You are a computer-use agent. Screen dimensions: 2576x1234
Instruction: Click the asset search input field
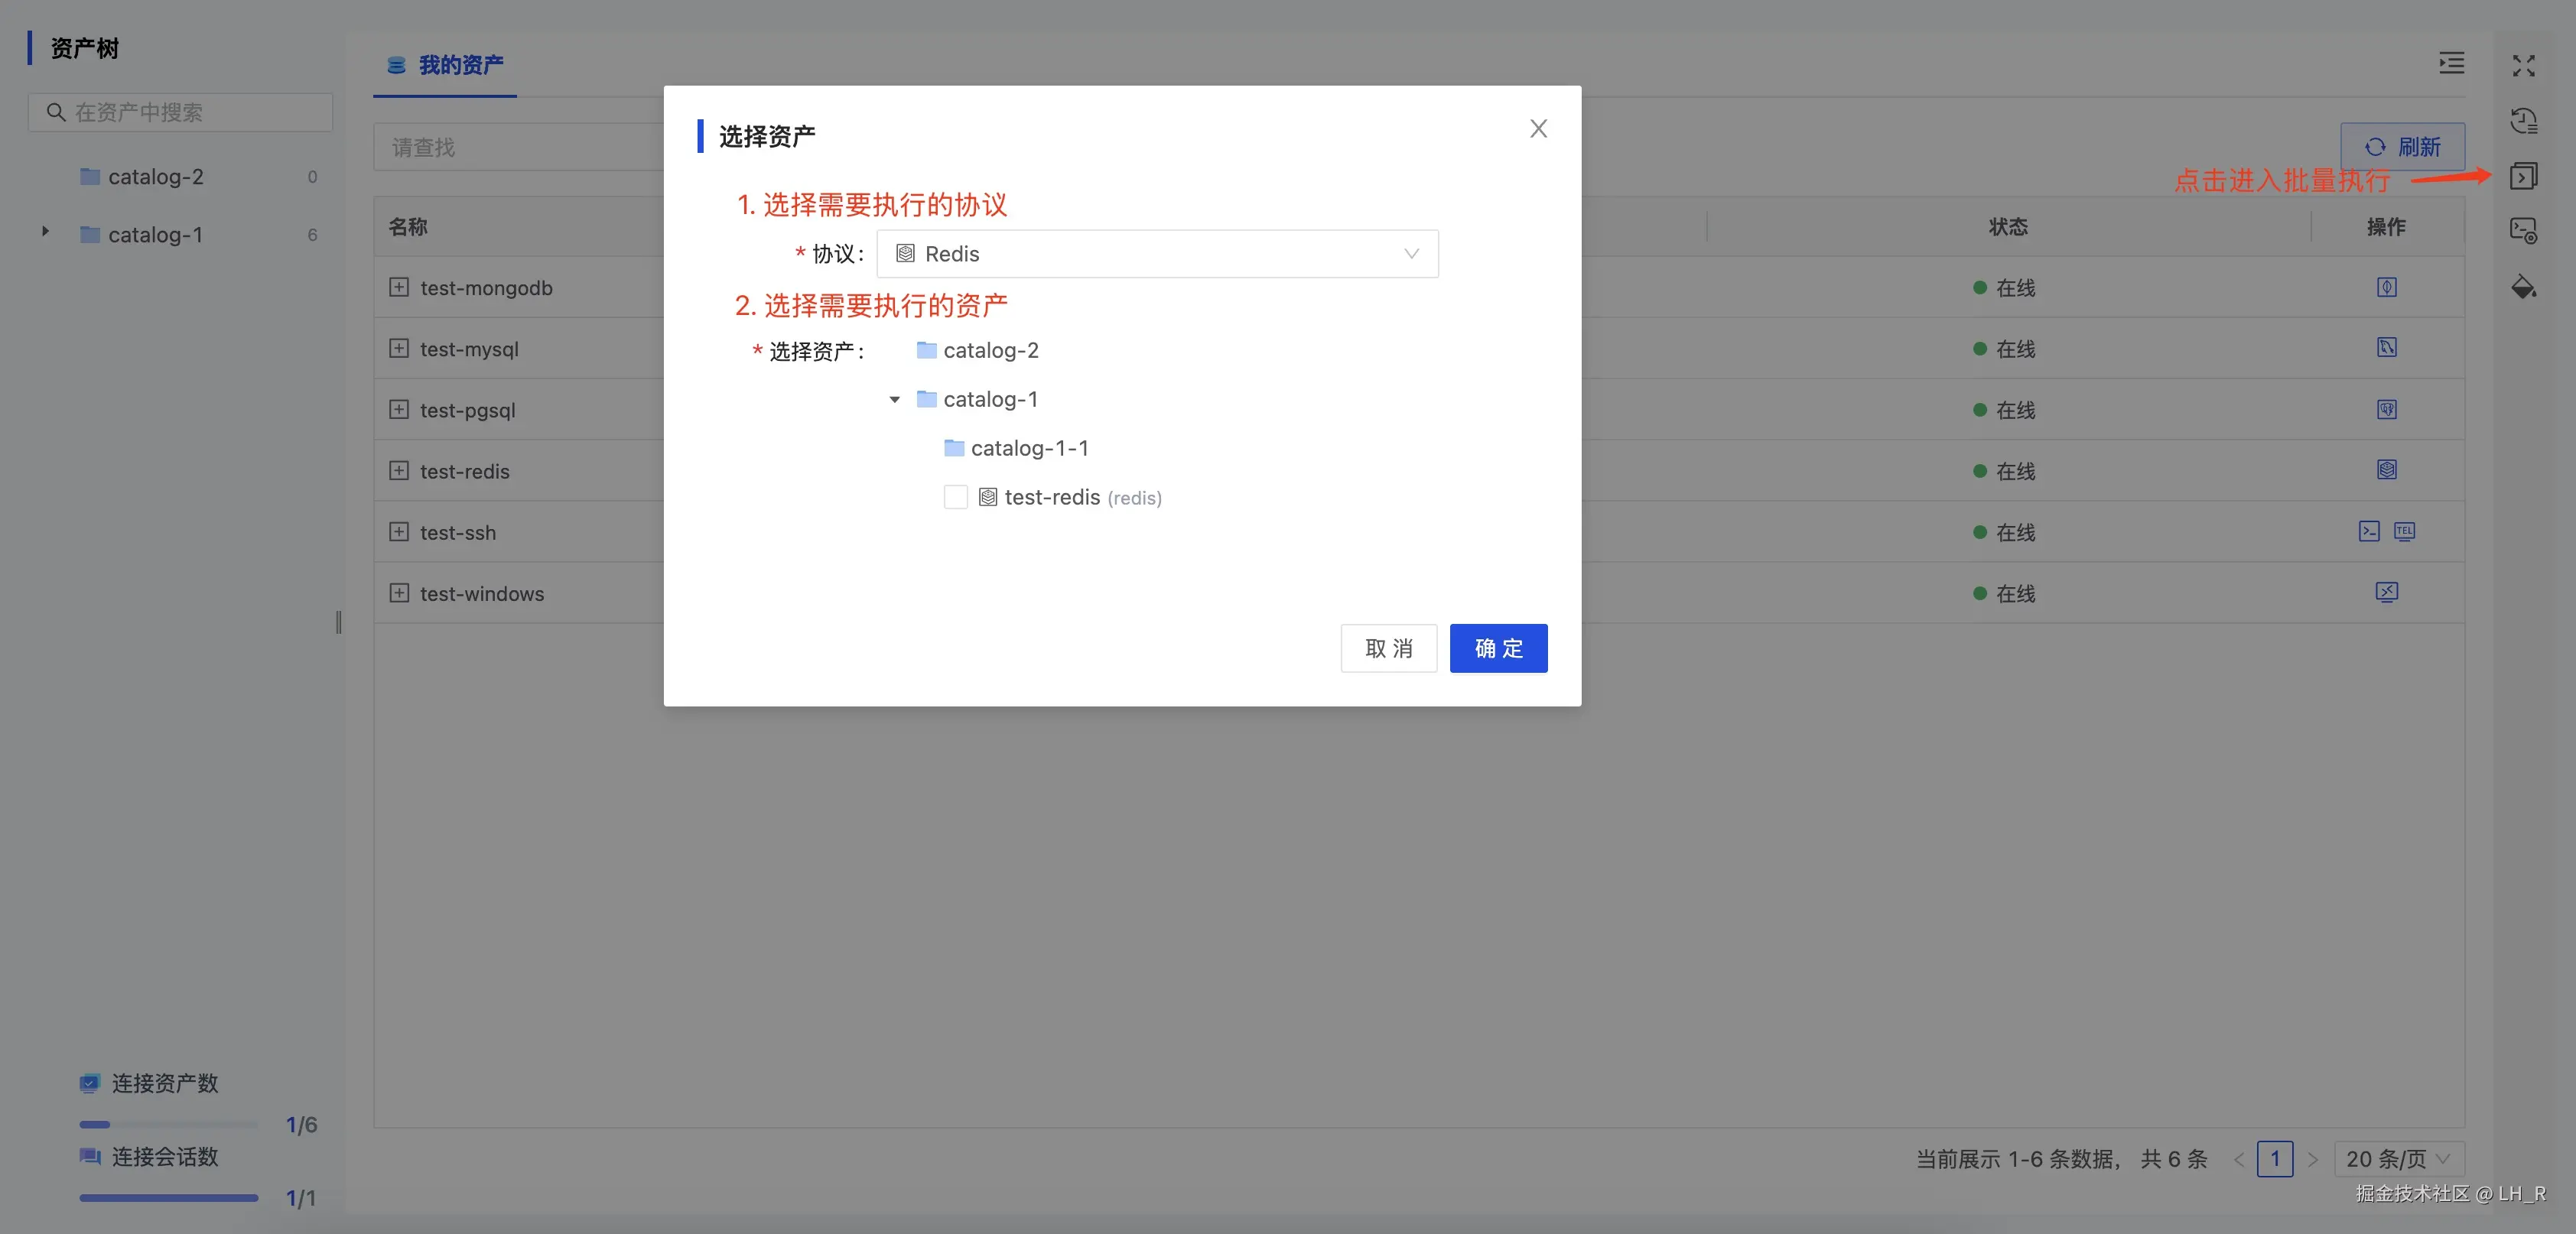click(x=180, y=112)
